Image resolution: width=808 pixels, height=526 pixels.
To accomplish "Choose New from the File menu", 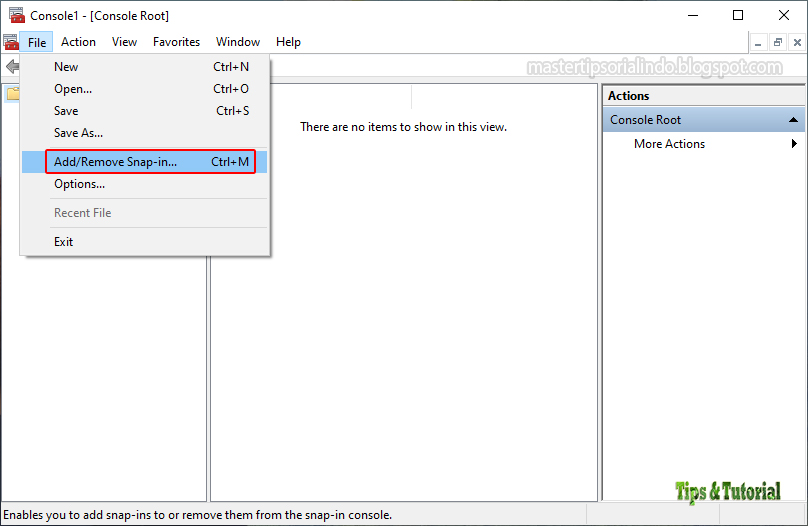I will pos(145,67).
